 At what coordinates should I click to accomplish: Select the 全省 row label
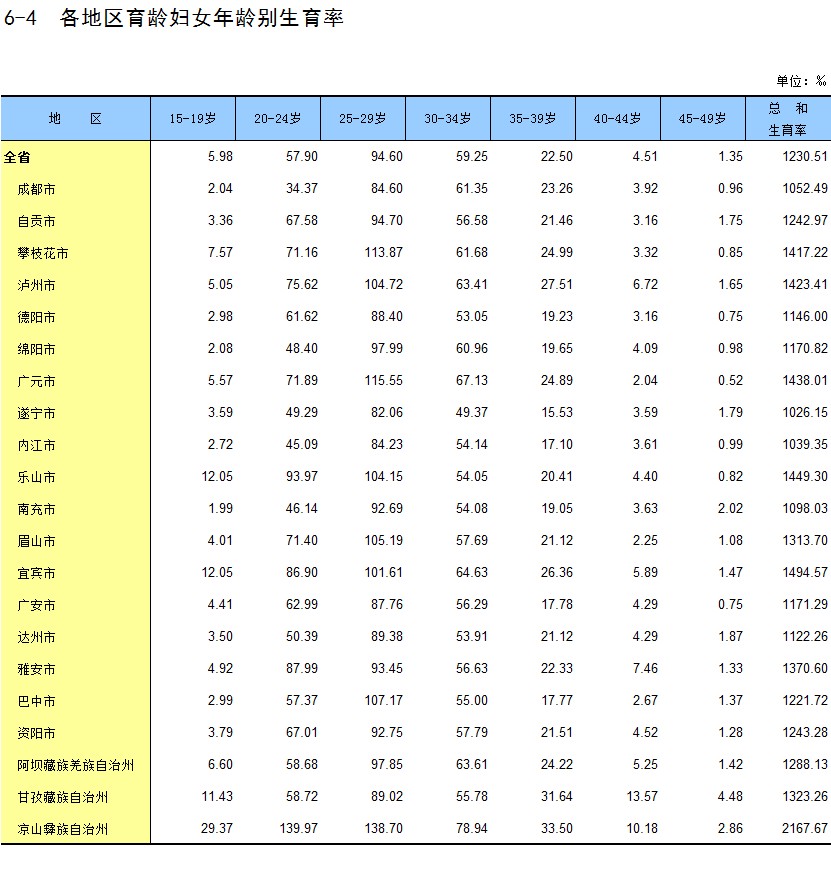[17, 157]
